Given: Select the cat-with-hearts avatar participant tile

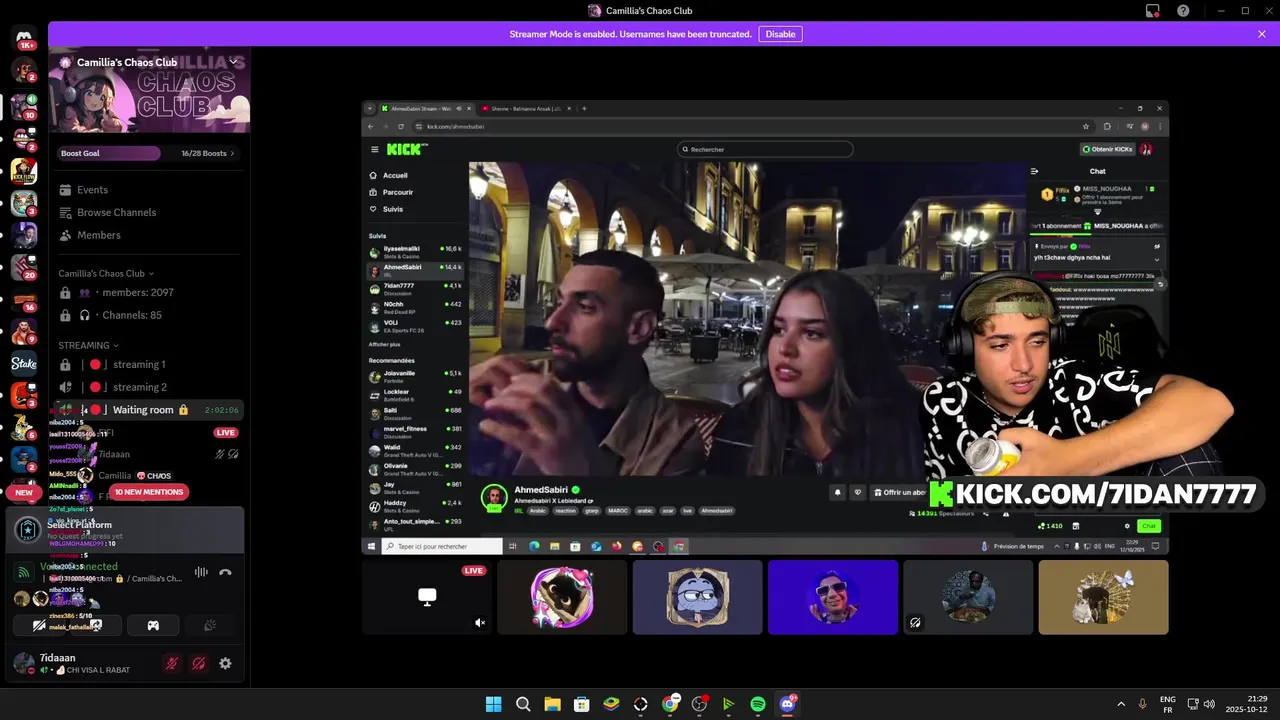Looking at the screenshot, I should click(562, 597).
